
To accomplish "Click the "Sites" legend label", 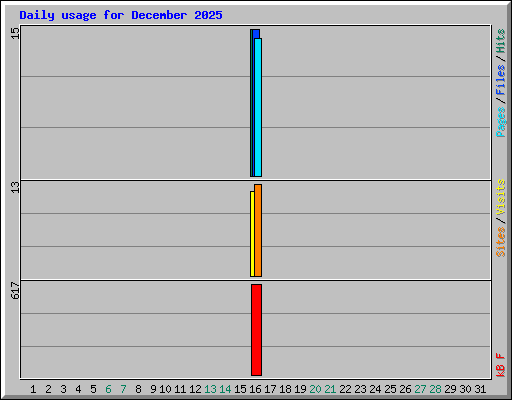I will coord(501,242).
